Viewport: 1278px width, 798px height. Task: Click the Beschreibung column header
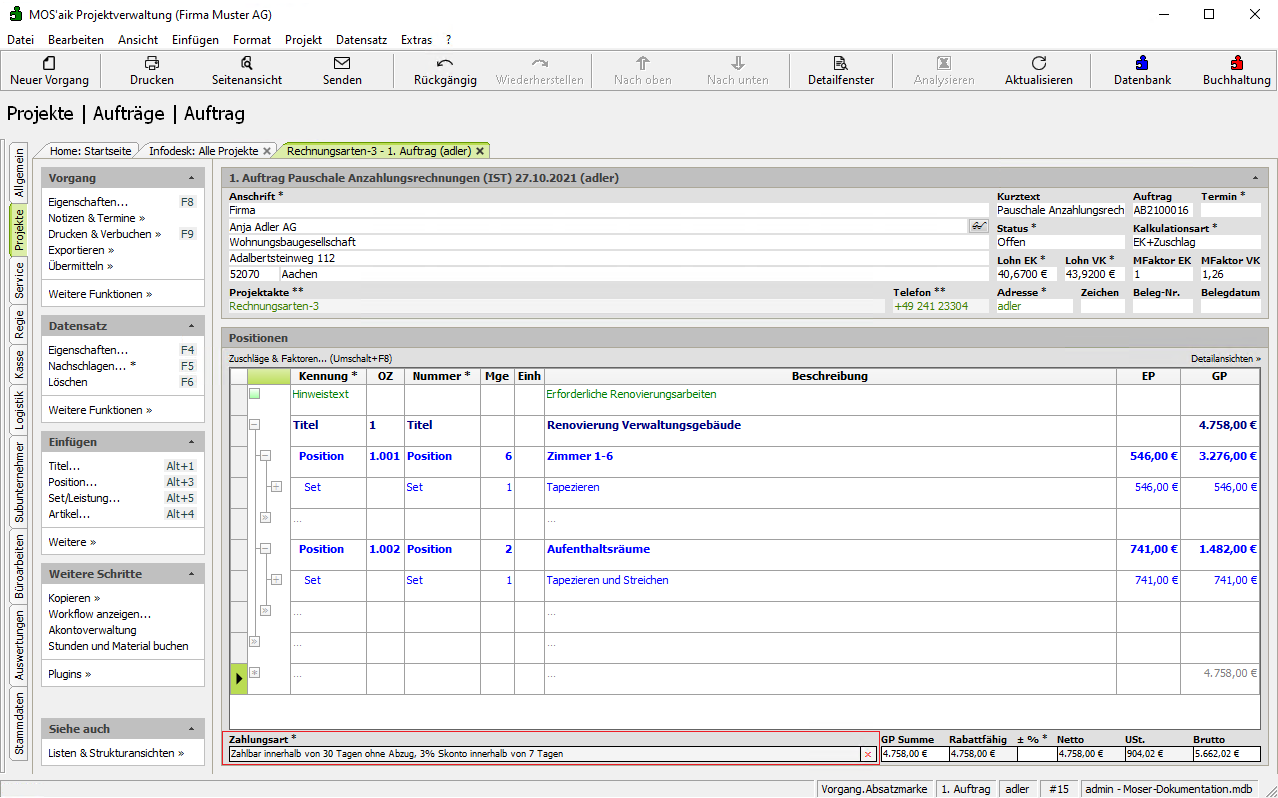[x=830, y=376]
